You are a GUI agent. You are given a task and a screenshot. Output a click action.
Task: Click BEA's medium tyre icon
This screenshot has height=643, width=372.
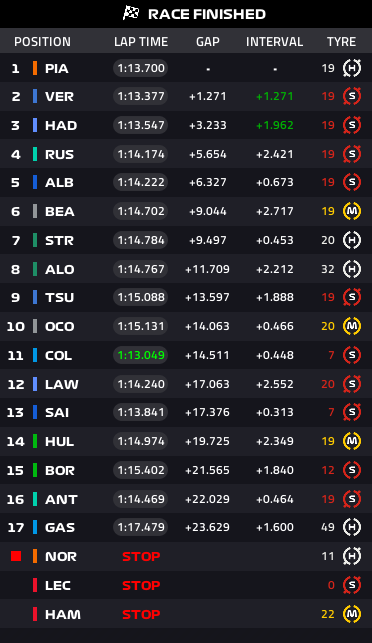[x=352, y=211]
